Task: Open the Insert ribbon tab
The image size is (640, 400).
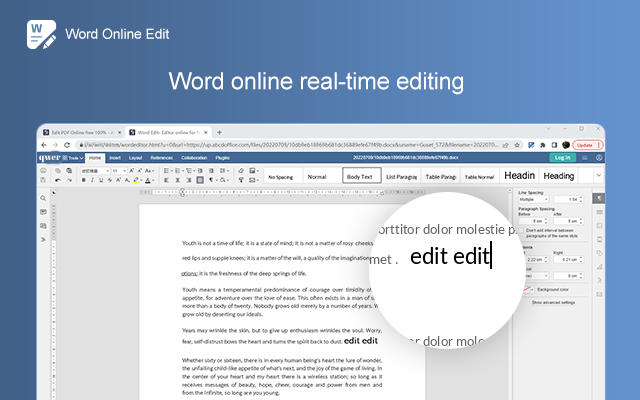Action: (x=115, y=157)
